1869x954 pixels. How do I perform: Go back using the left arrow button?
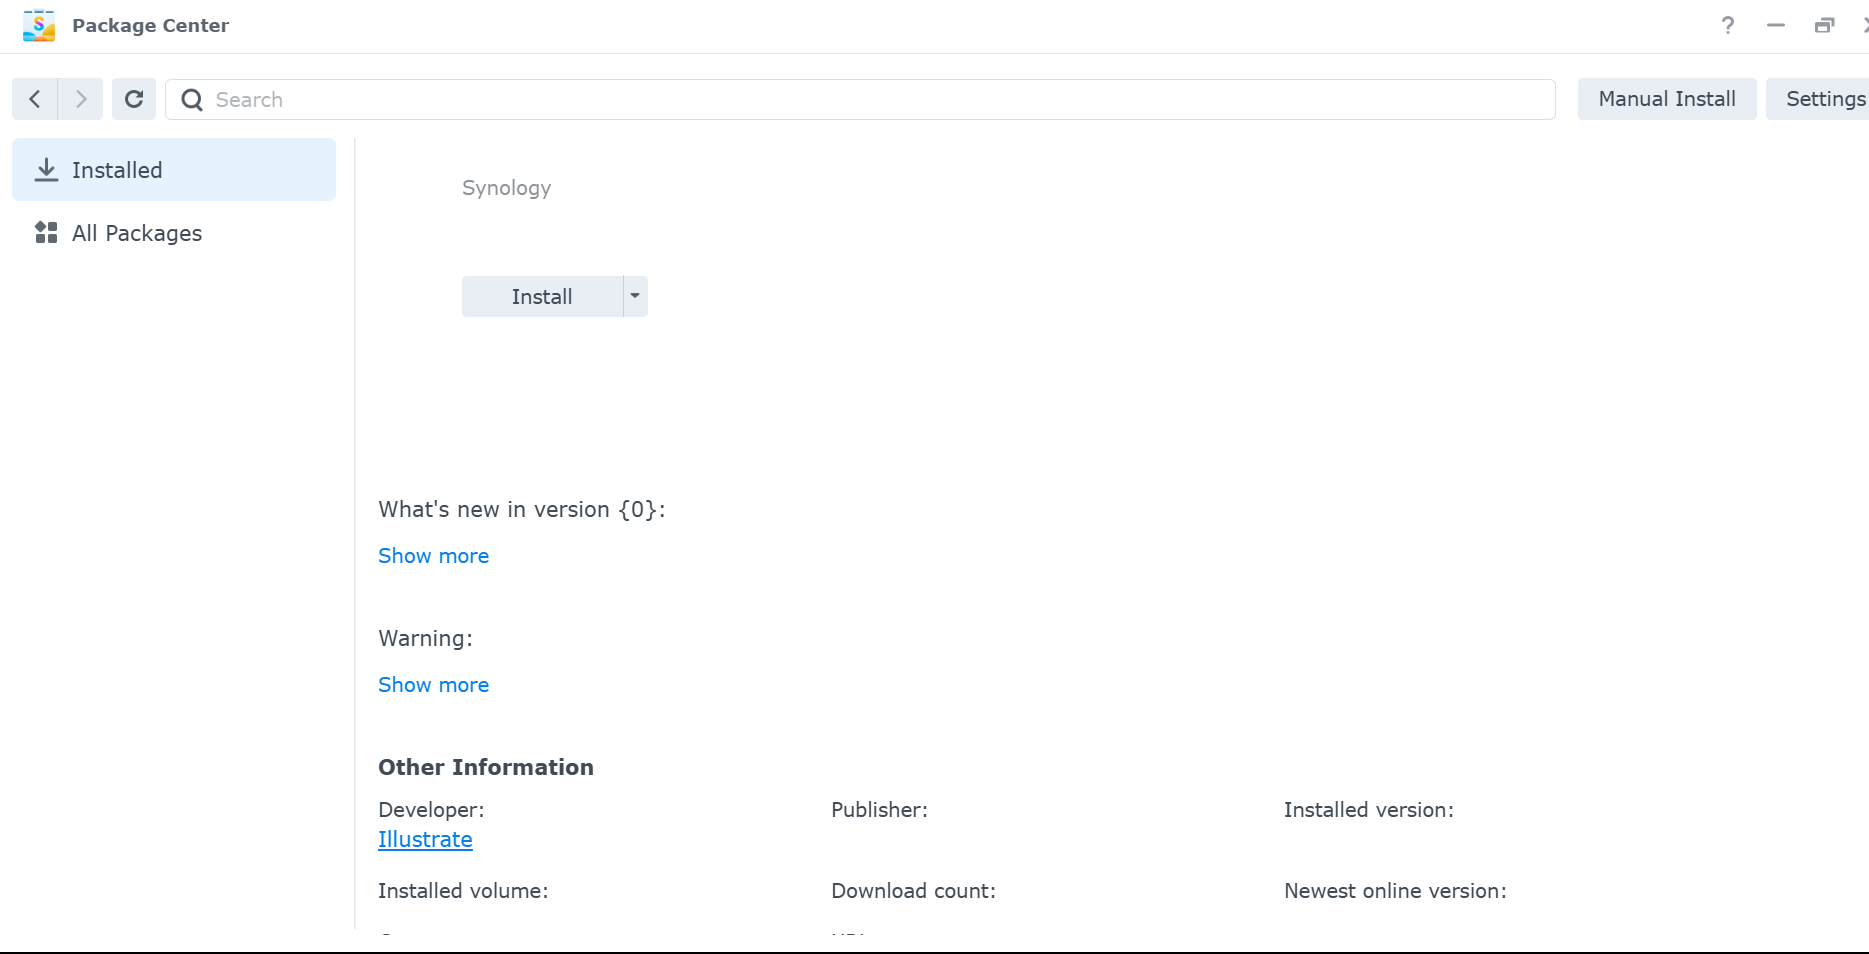(35, 99)
